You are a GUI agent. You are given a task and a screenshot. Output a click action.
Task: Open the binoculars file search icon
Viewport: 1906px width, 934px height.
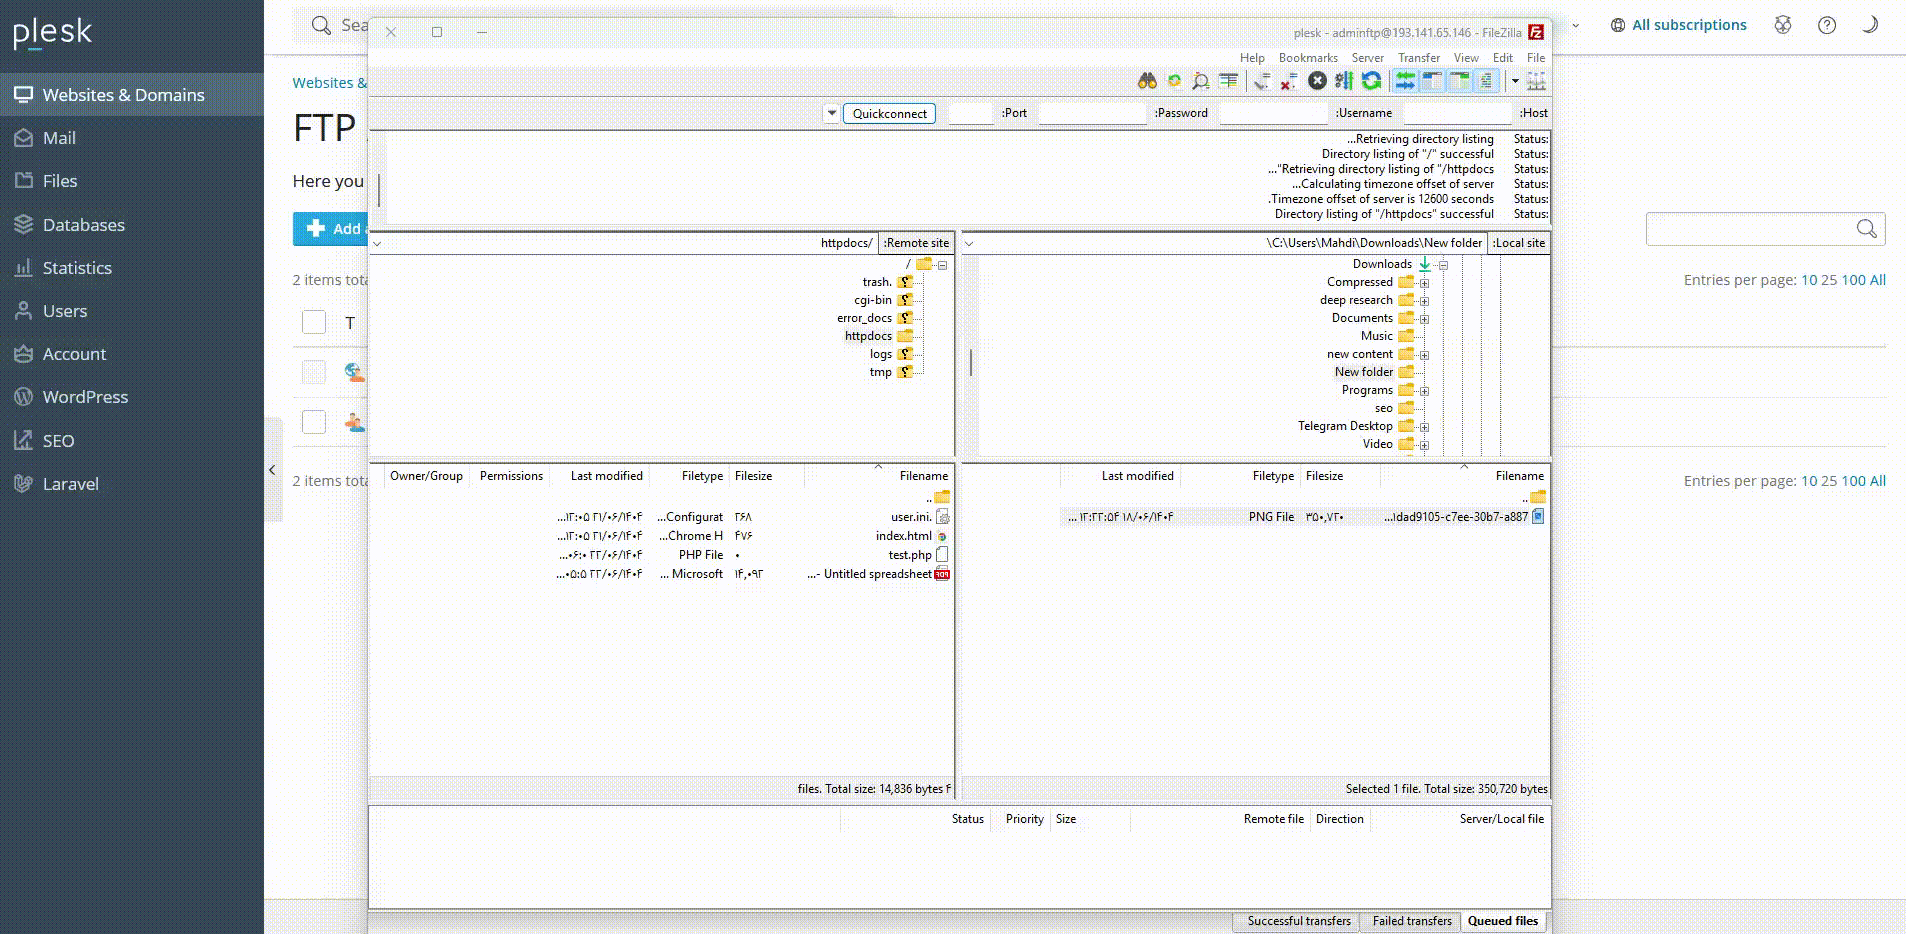click(1147, 81)
